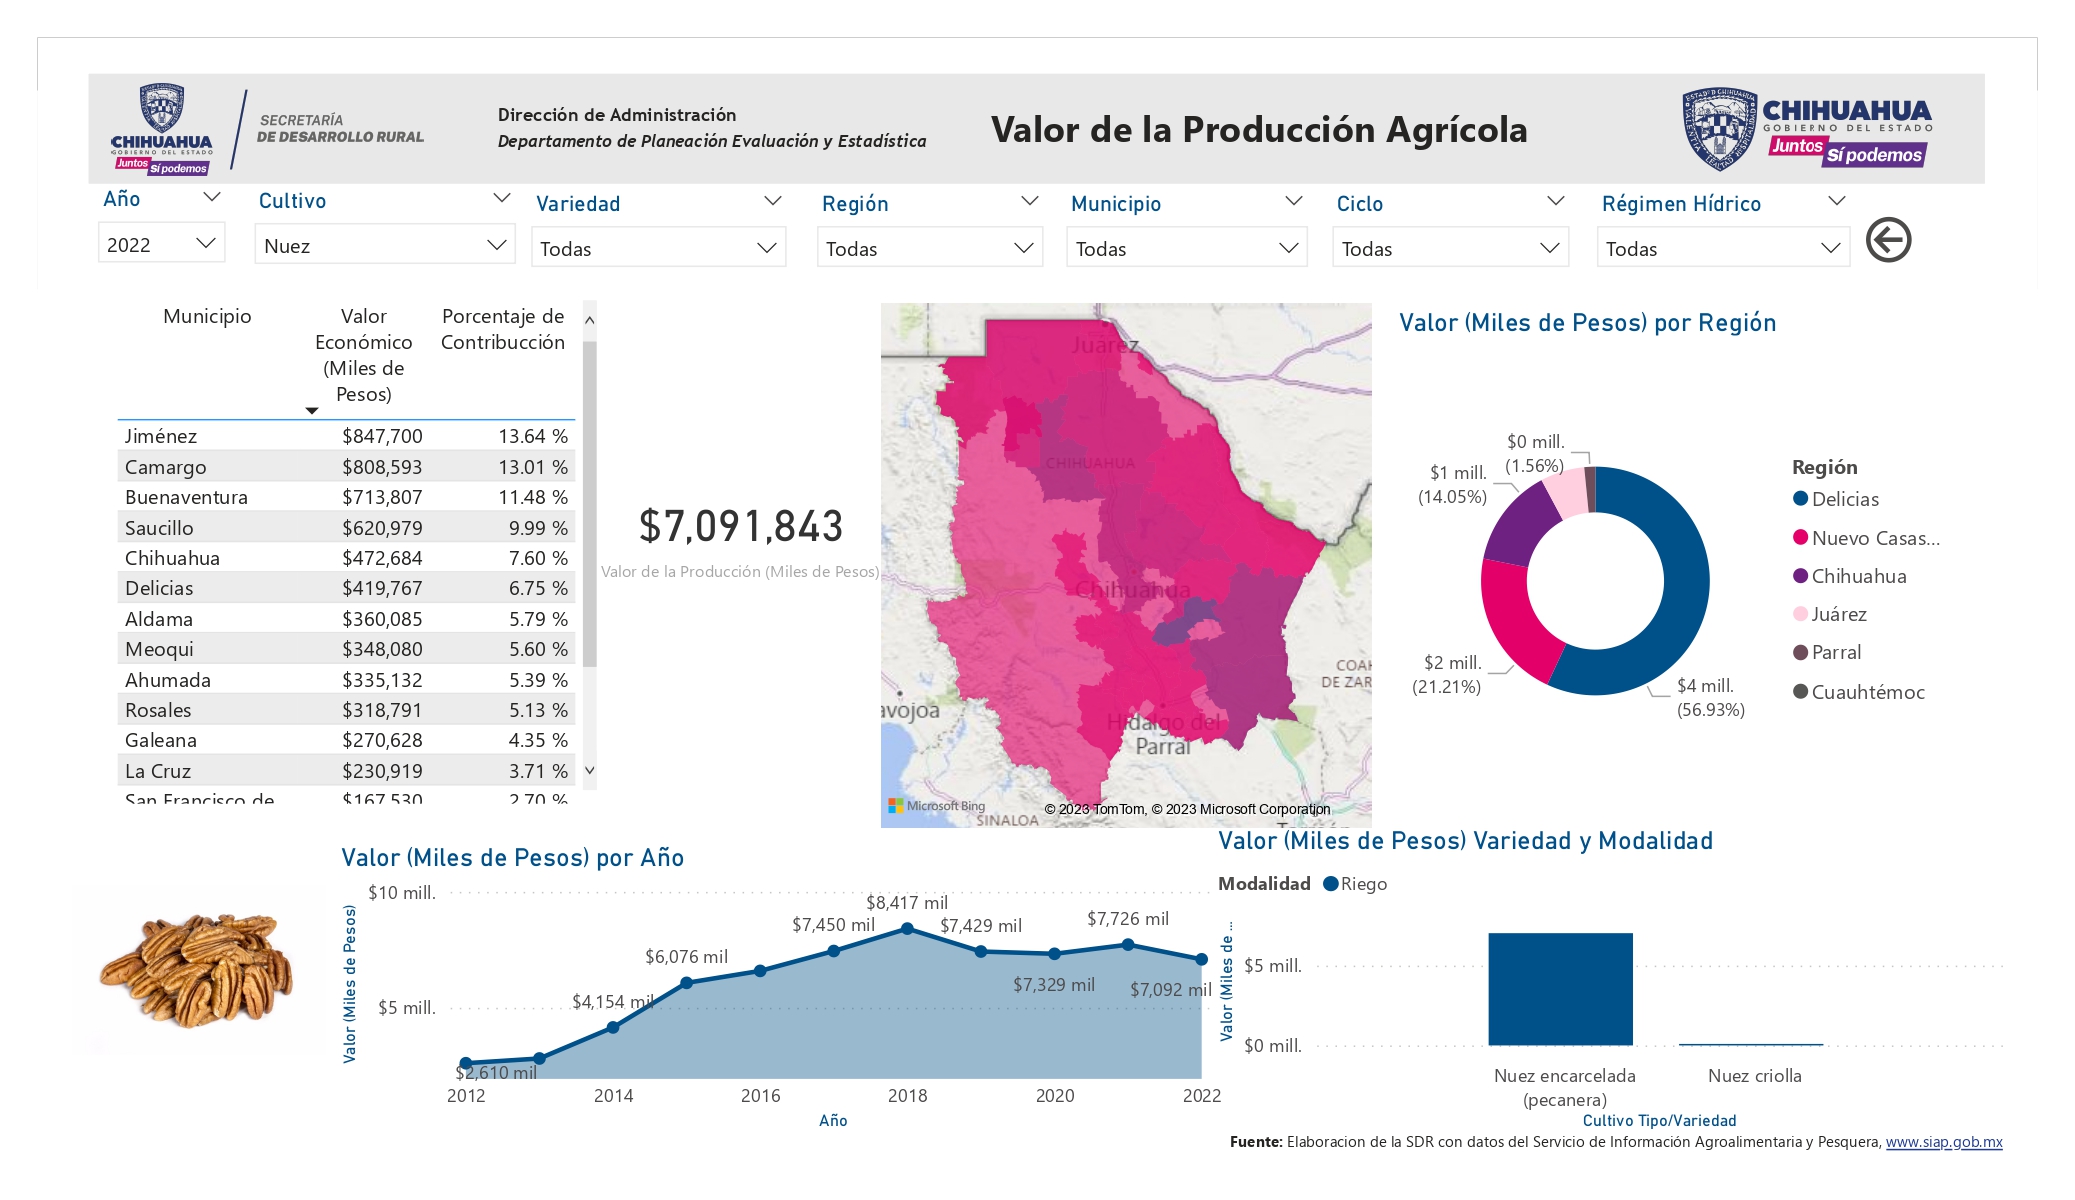
Task: Click the Chihuahua Gobierno del Estado logo at right
Action: tap(1807, 128)
